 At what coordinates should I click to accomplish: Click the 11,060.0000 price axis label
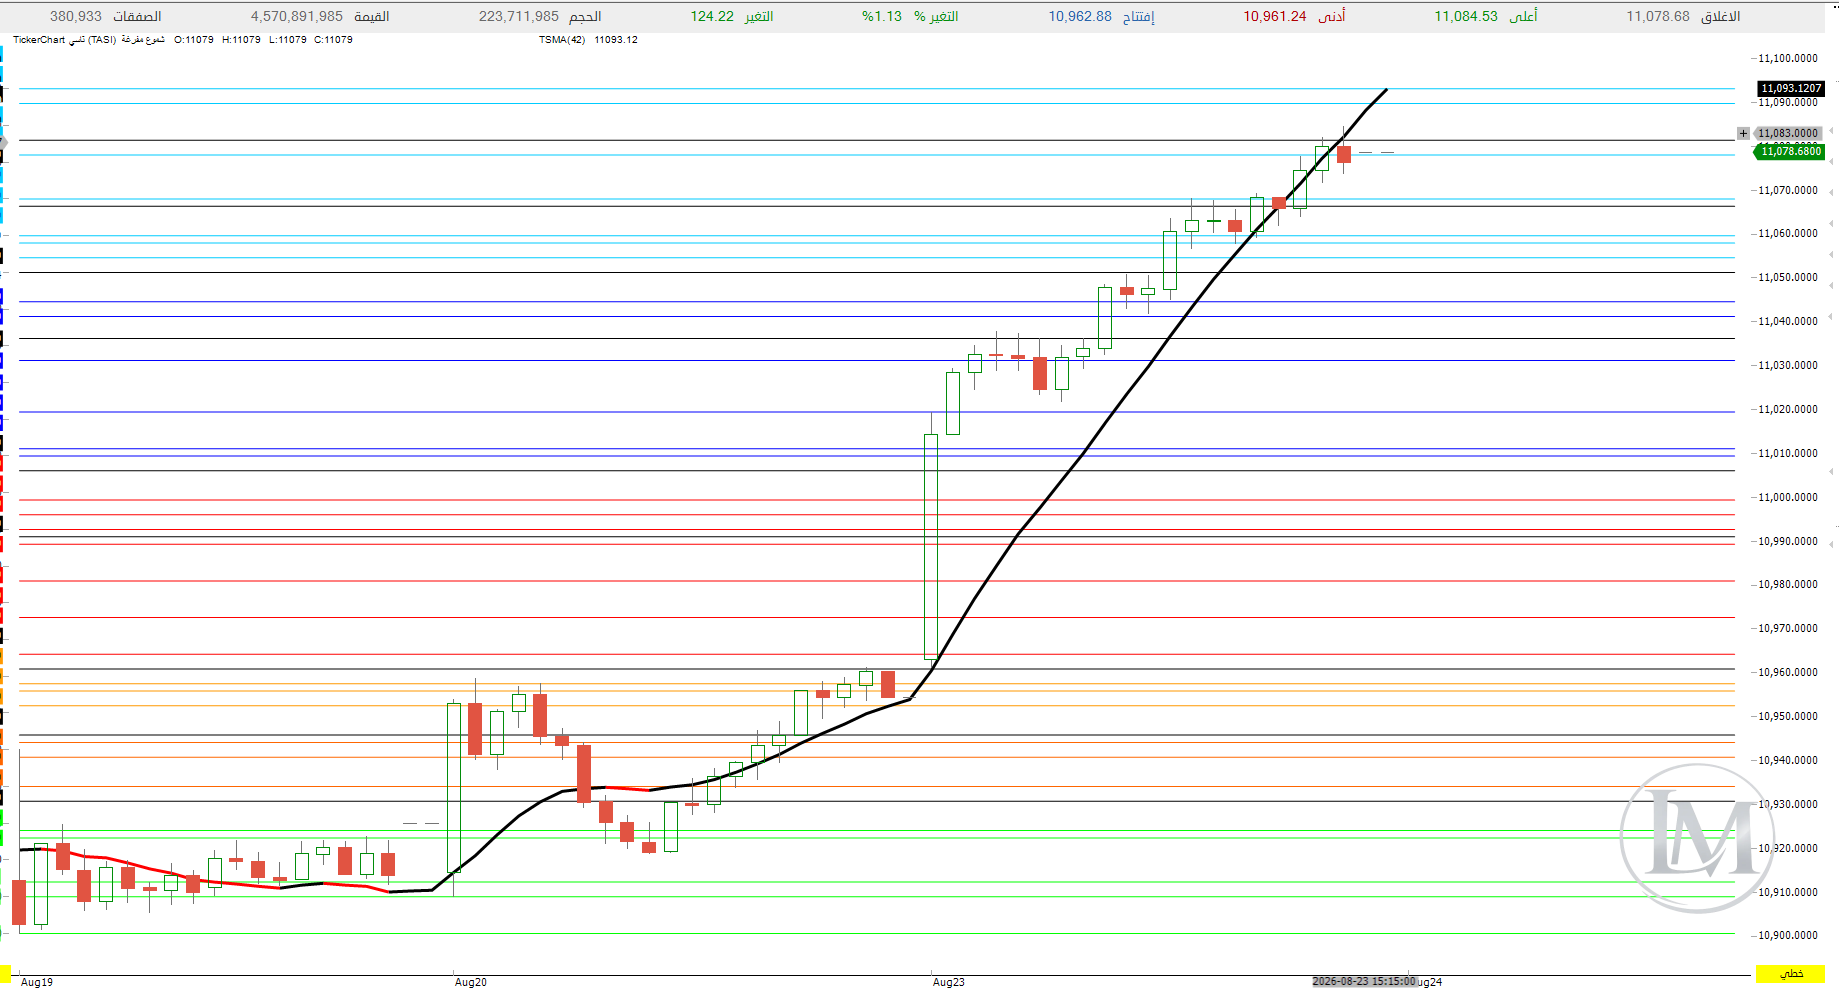pyautogui.click(x=1788, y=233)
